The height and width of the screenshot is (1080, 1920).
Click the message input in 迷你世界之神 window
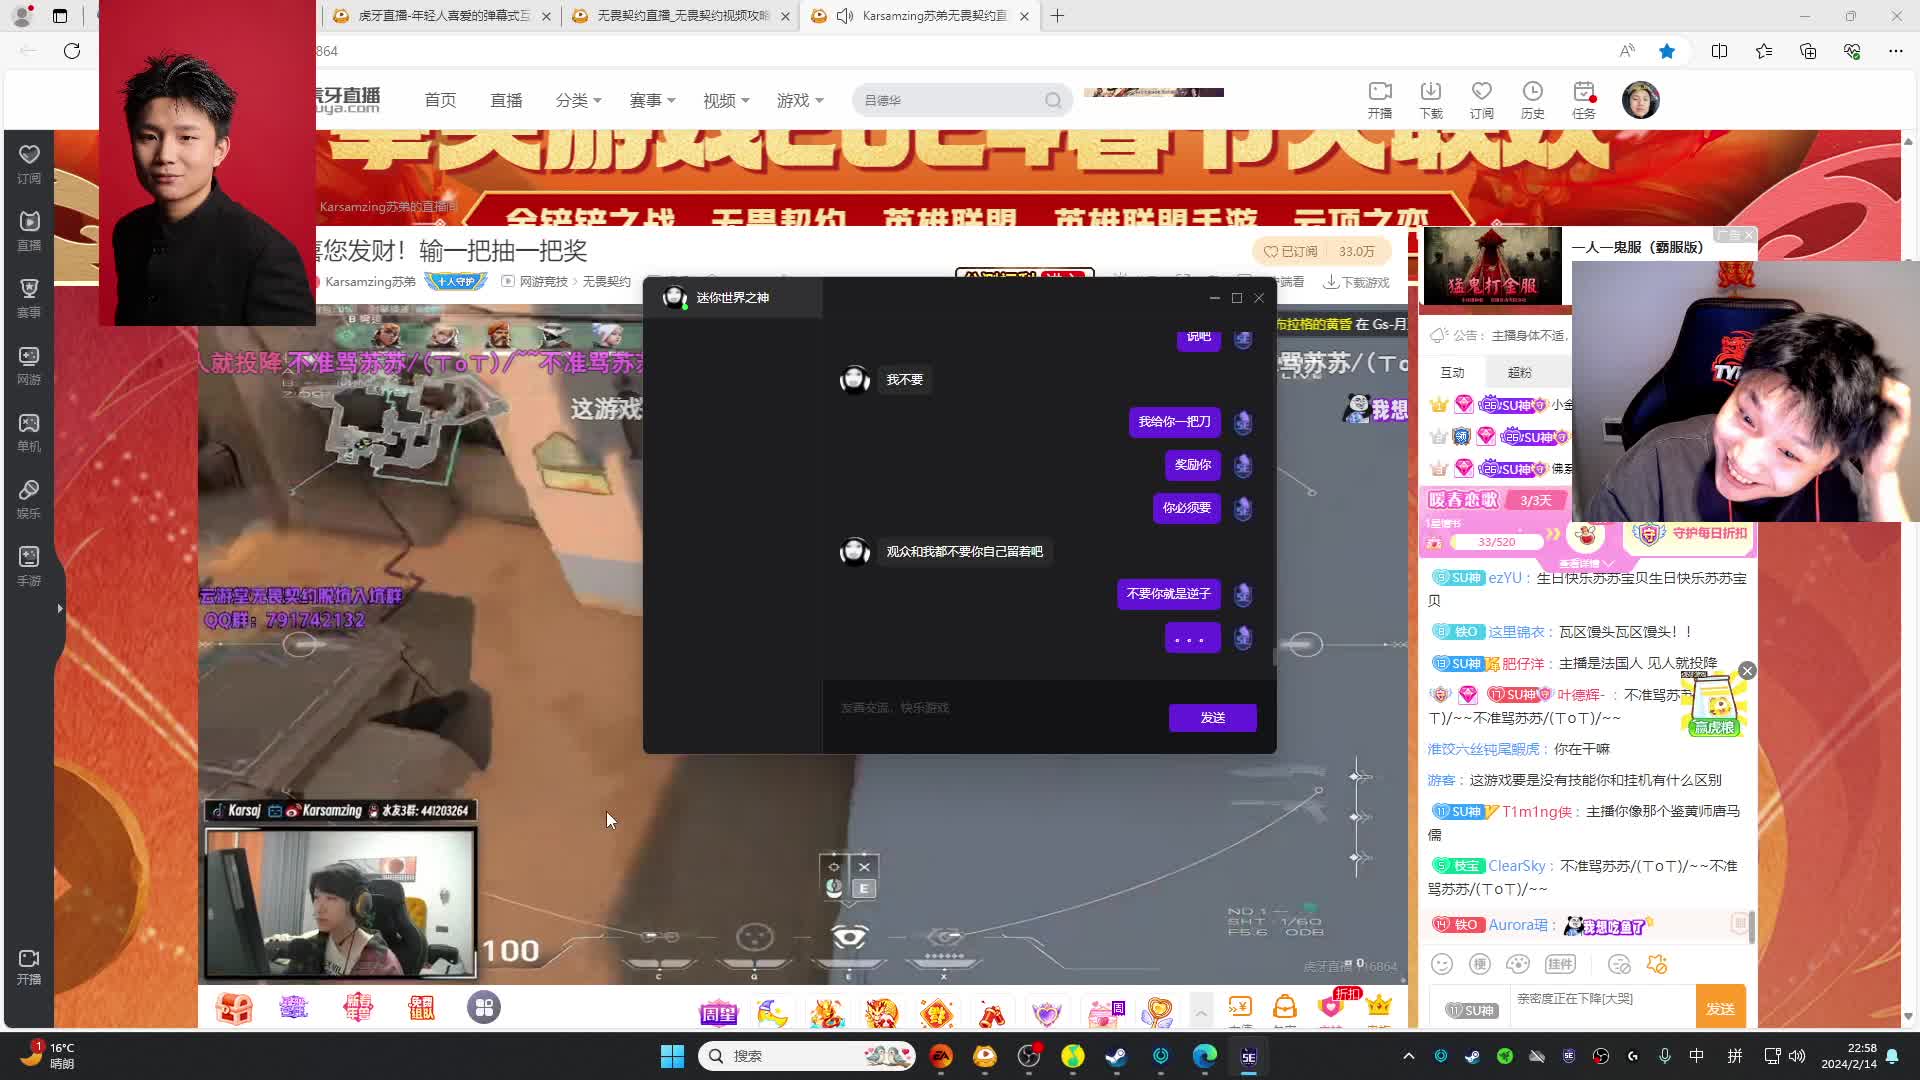[998, 707]
